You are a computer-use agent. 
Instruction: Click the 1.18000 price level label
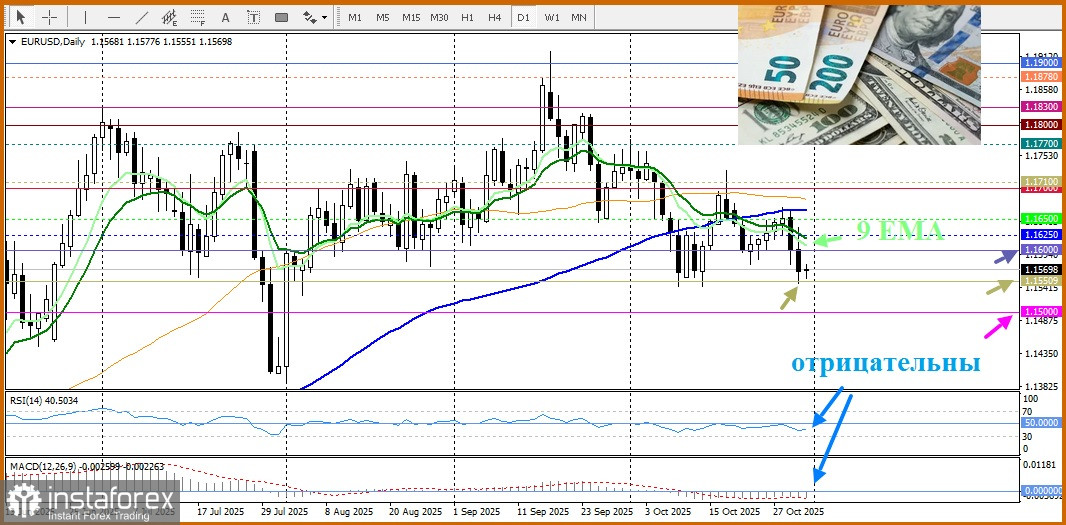pyautogui.click(x=1040, y=125)
